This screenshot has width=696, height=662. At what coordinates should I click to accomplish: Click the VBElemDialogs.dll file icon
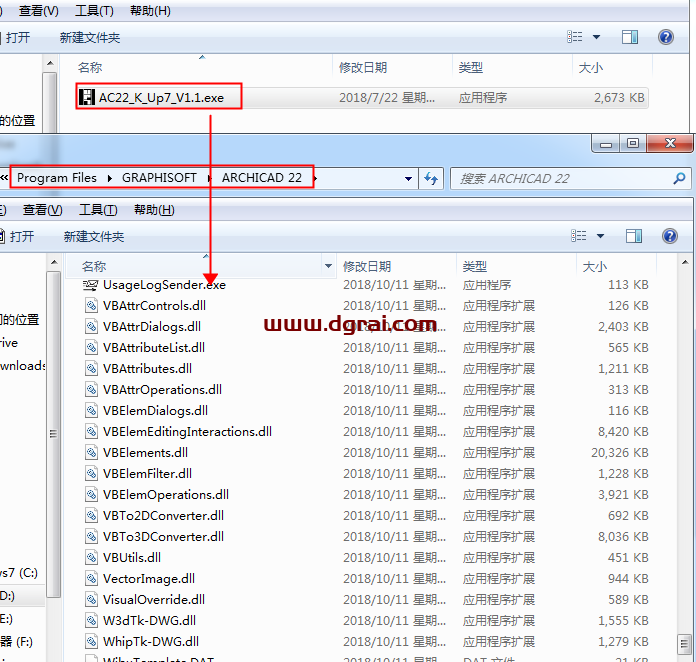[91, 411]
